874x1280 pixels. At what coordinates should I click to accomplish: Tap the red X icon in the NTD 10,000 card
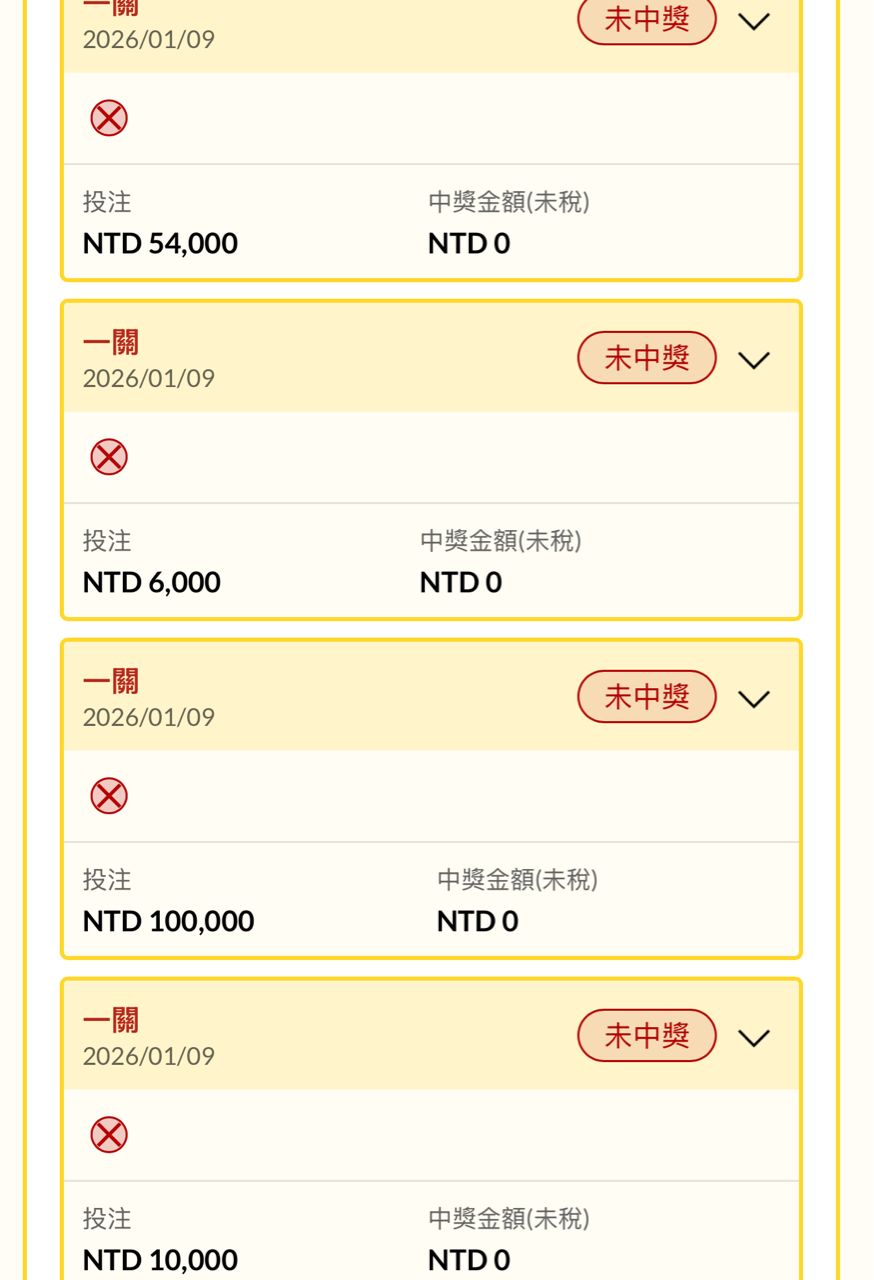pos(109,1136)
